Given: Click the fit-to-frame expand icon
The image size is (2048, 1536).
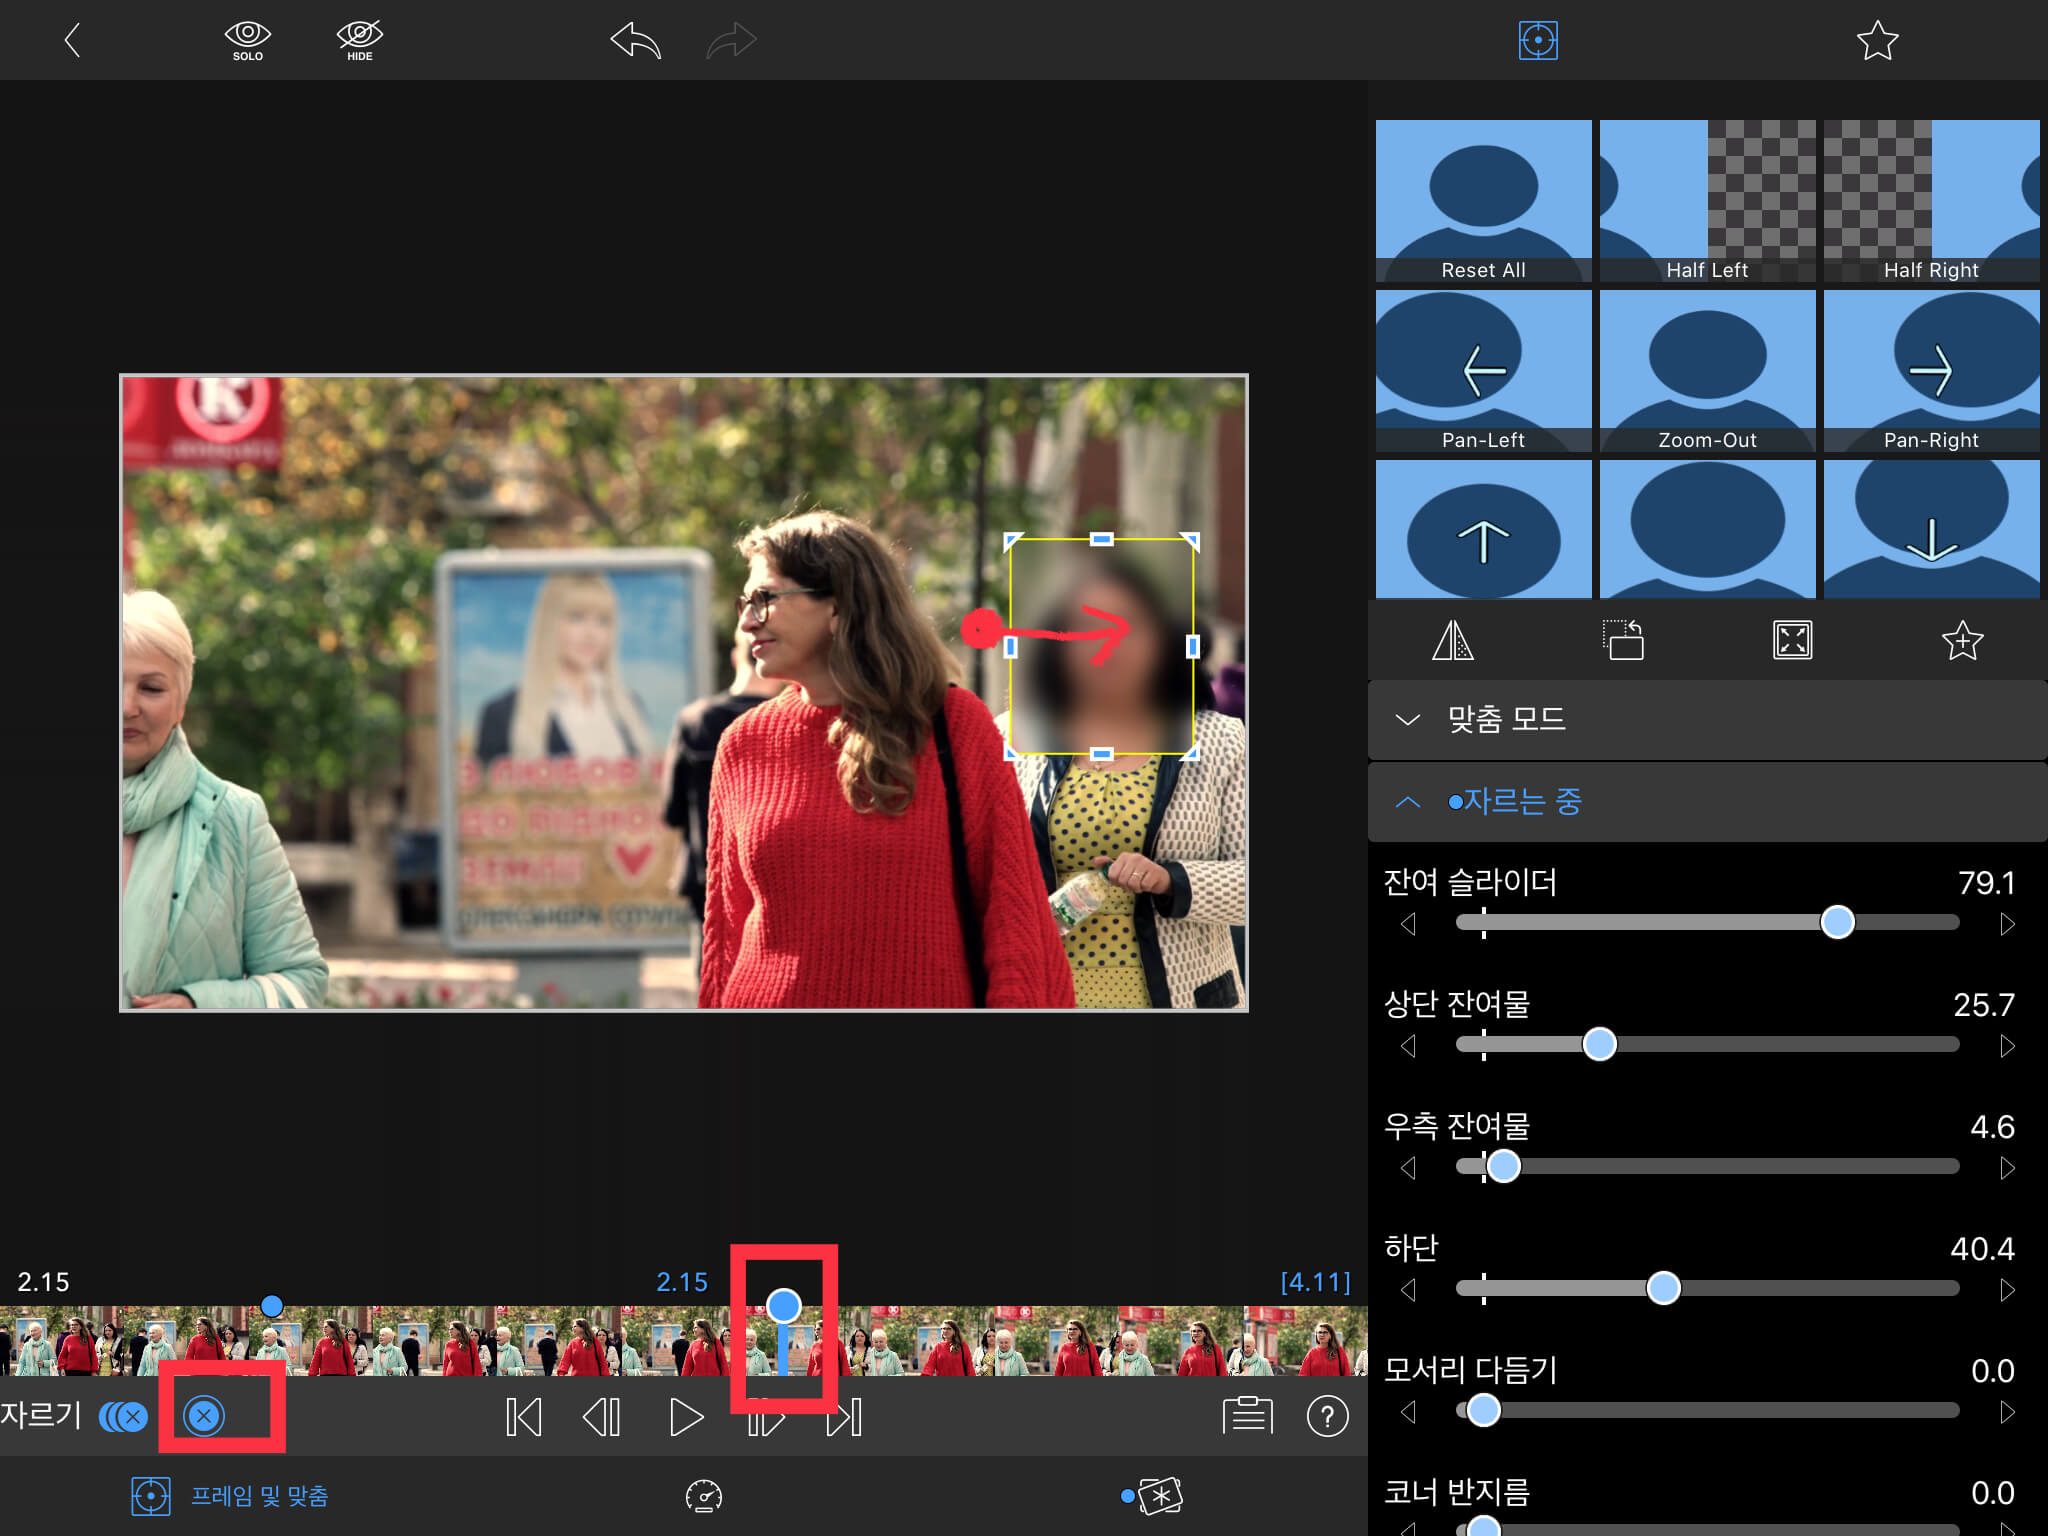Looking at the screenshot, I should (x=1792, y=641).
